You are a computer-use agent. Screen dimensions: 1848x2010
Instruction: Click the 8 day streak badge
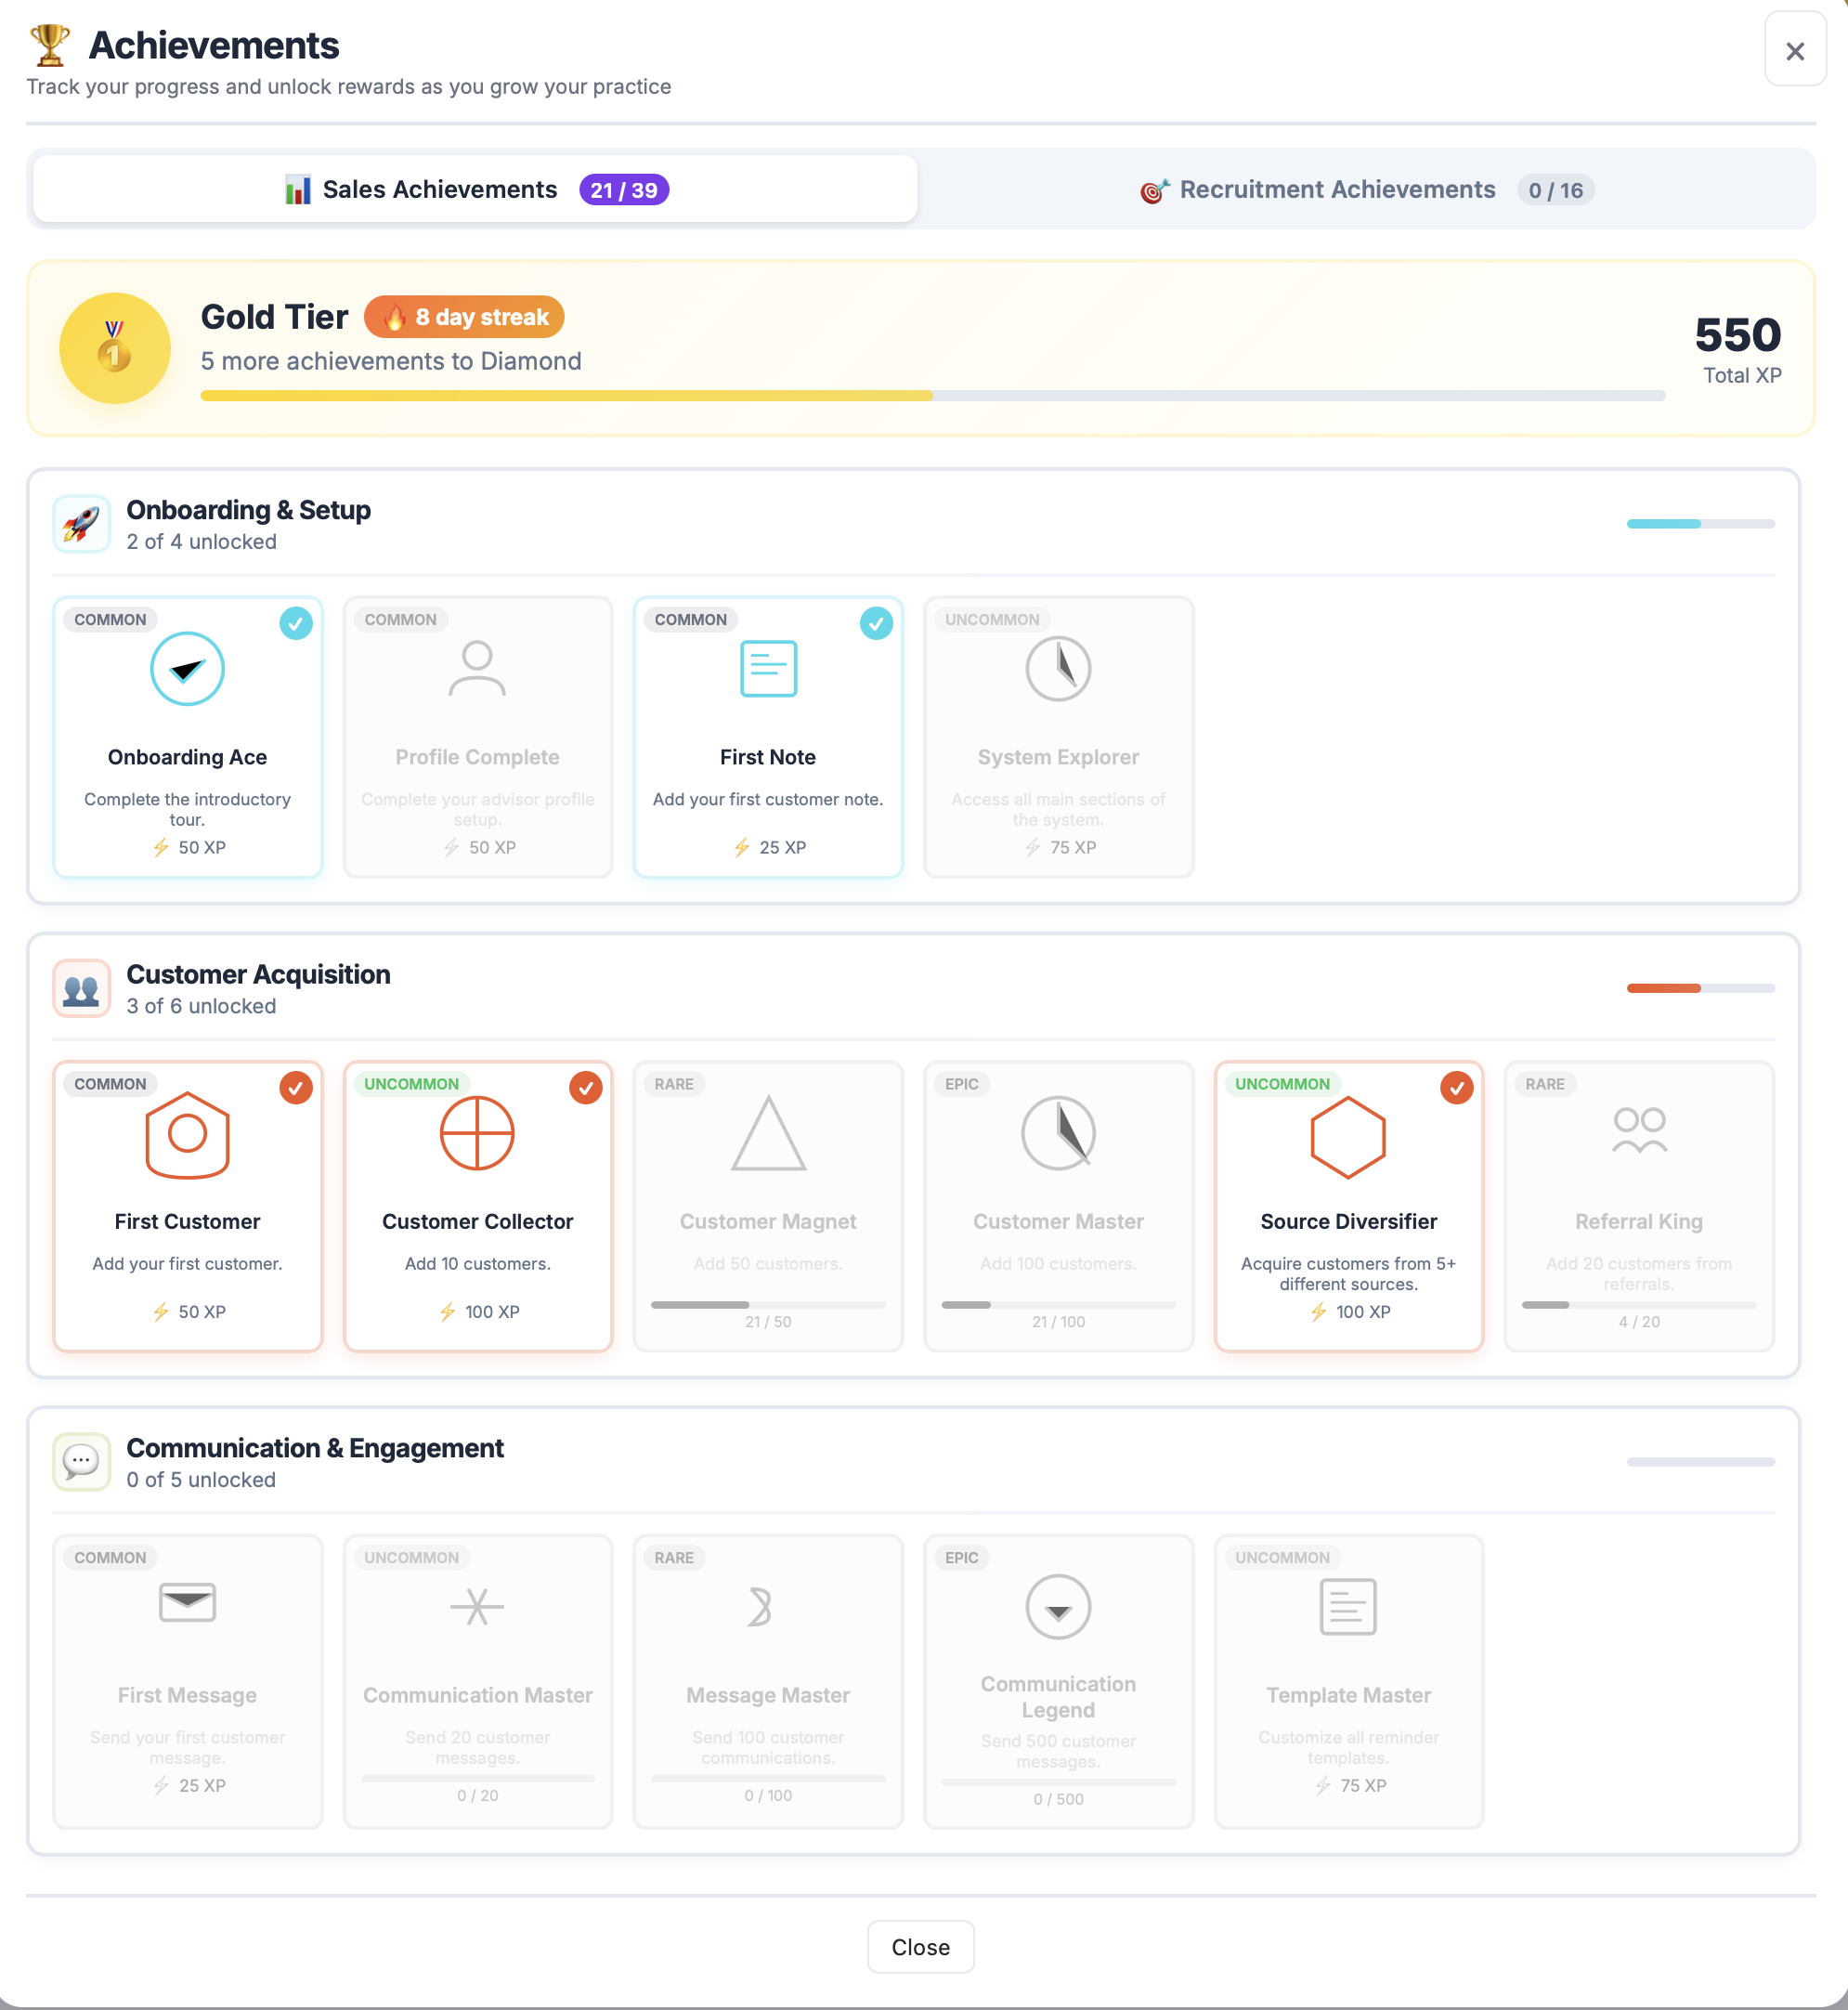(x=465, y=317)
